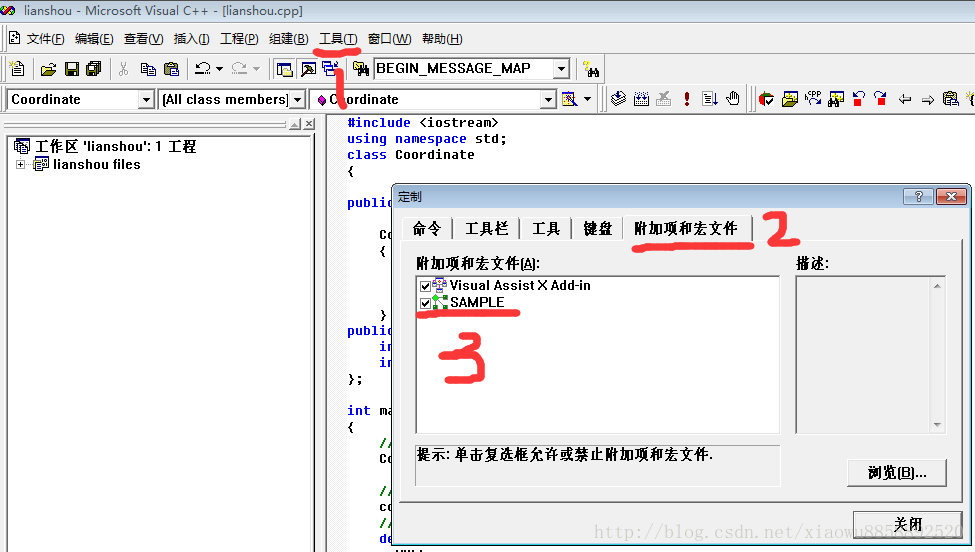Open the Window List icon
This screenshot has width=975, height=552.
point(330,68)
